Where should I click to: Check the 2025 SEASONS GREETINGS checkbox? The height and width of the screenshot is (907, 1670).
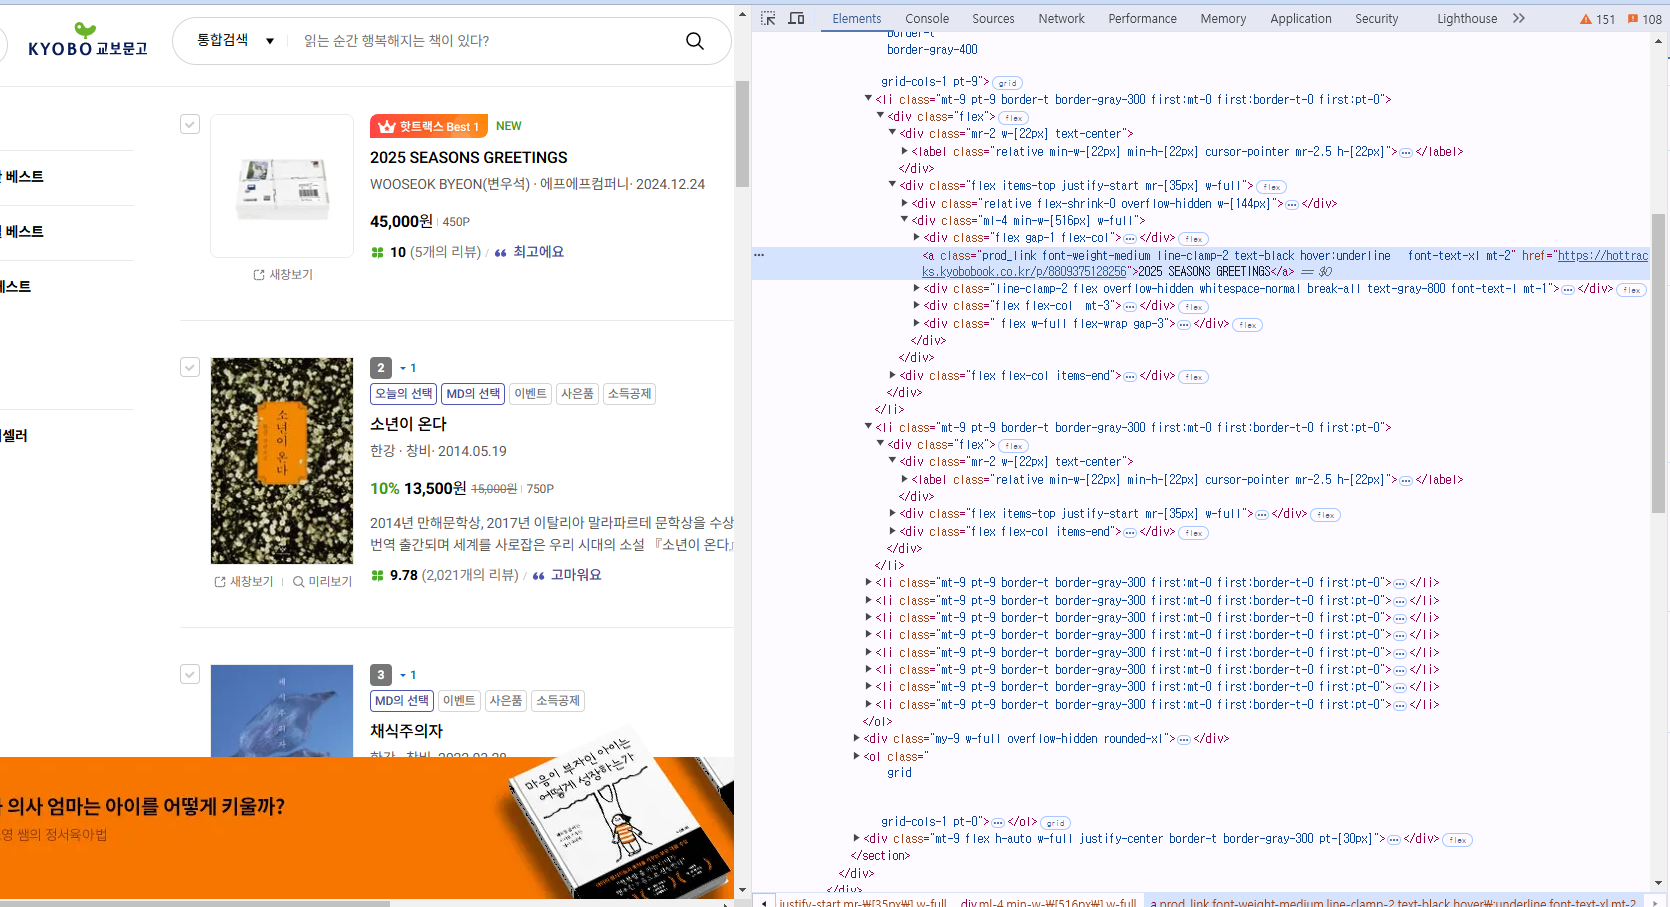click(190, 124)
